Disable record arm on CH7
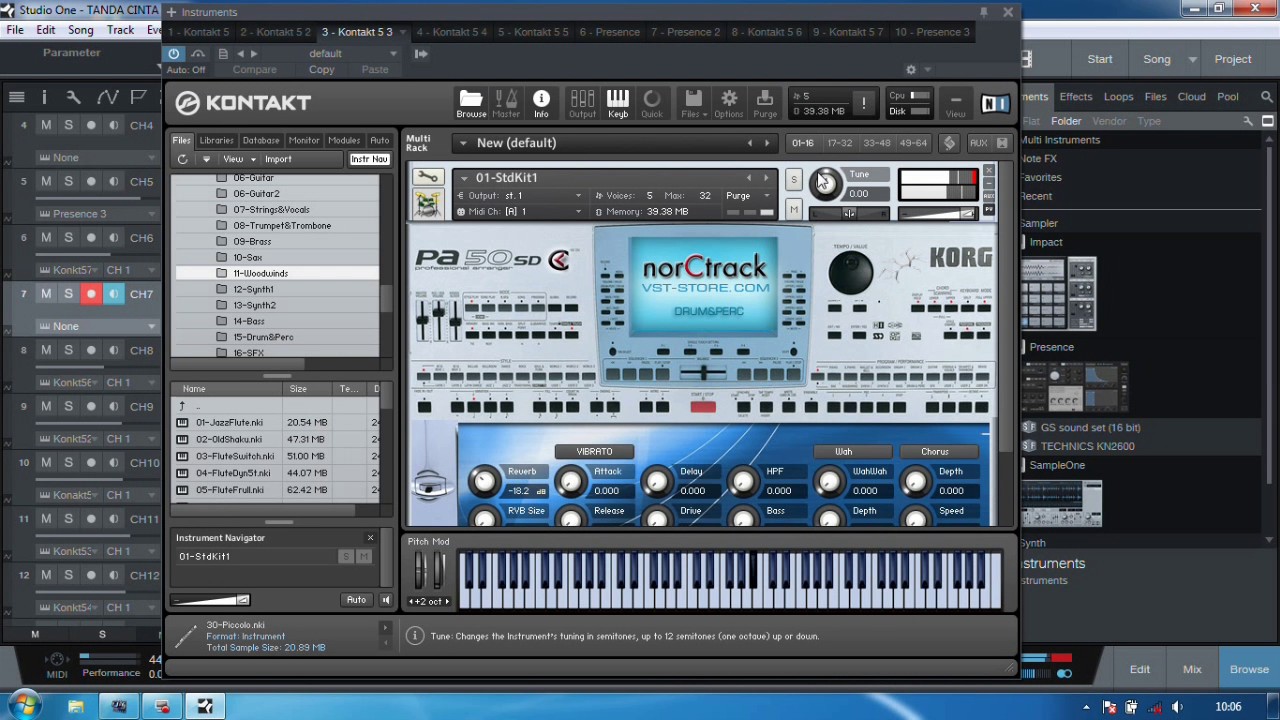The image size is (1280, 720). pyautogui.click(x=91, y=294)
